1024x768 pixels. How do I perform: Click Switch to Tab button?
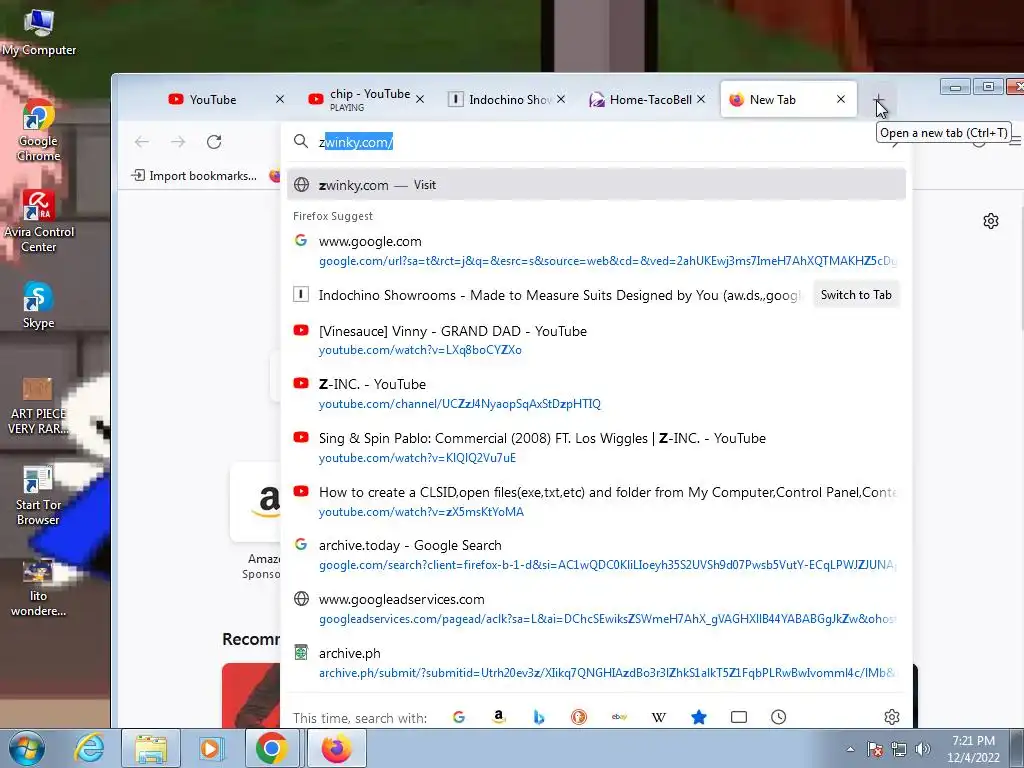click(x=856, y=295)
